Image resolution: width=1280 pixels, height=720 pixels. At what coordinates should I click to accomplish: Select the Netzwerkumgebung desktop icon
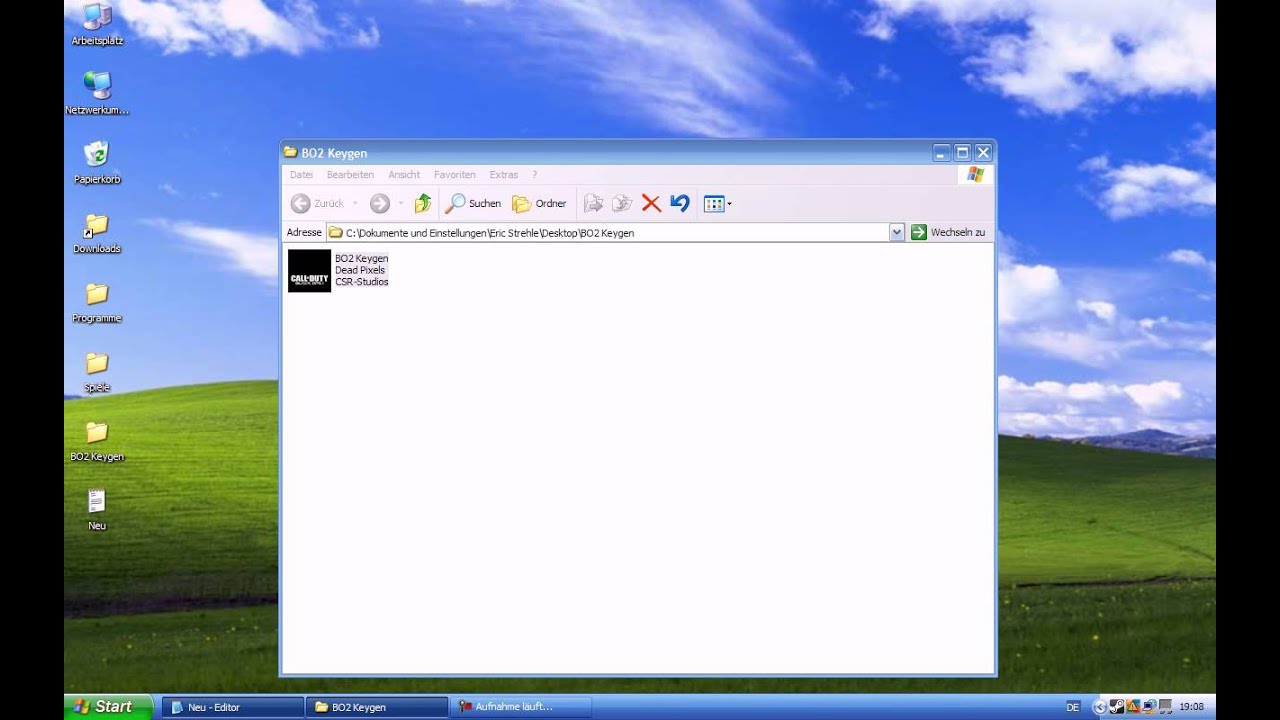click(x=97, y=93)
